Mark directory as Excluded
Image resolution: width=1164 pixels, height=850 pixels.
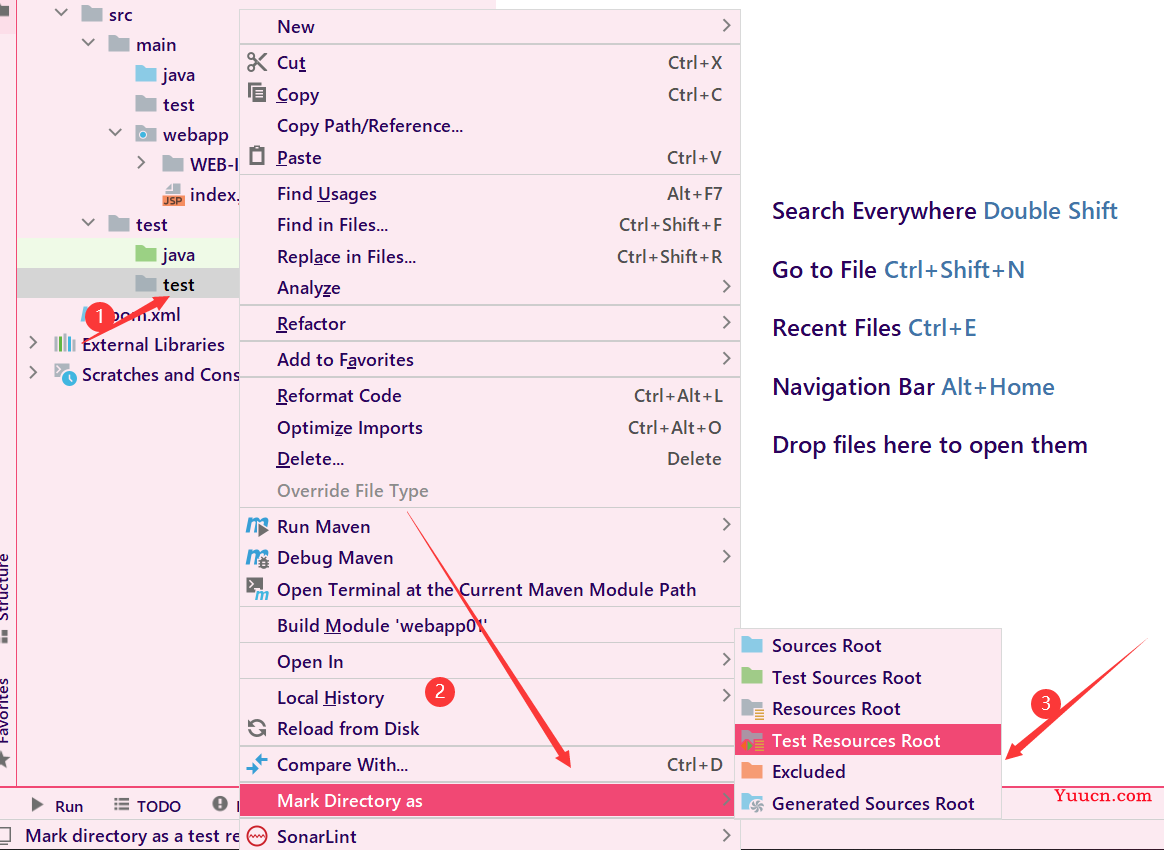(x=868, y=771)
